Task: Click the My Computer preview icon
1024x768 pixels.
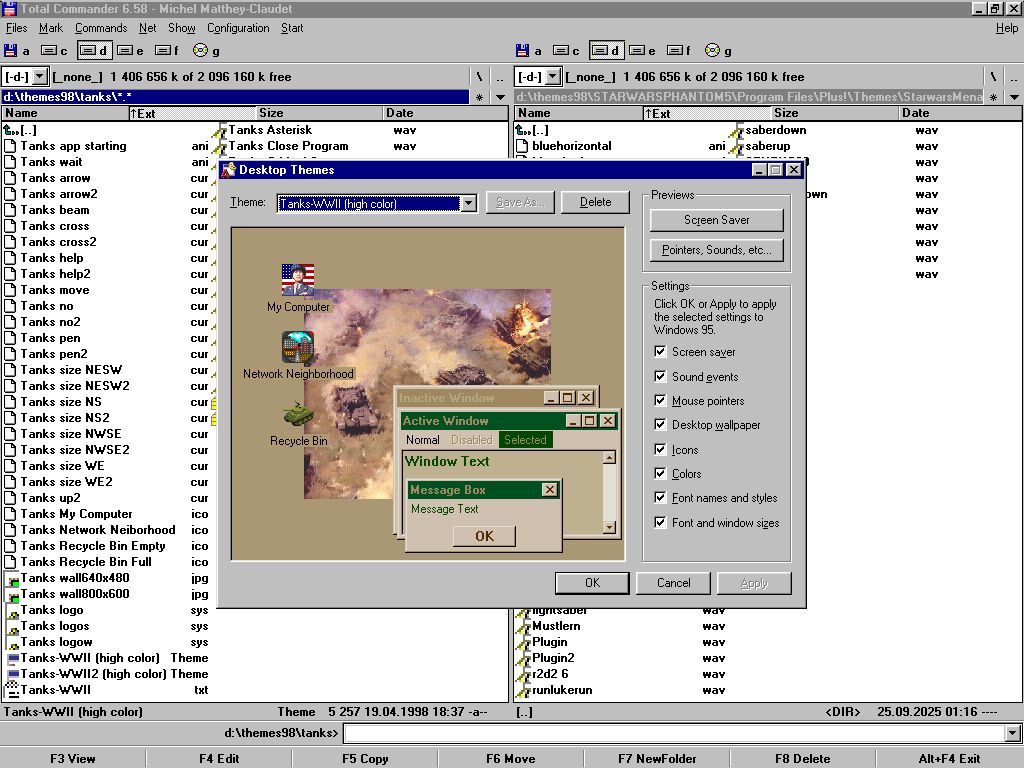Action: click(x=298, y=280)
